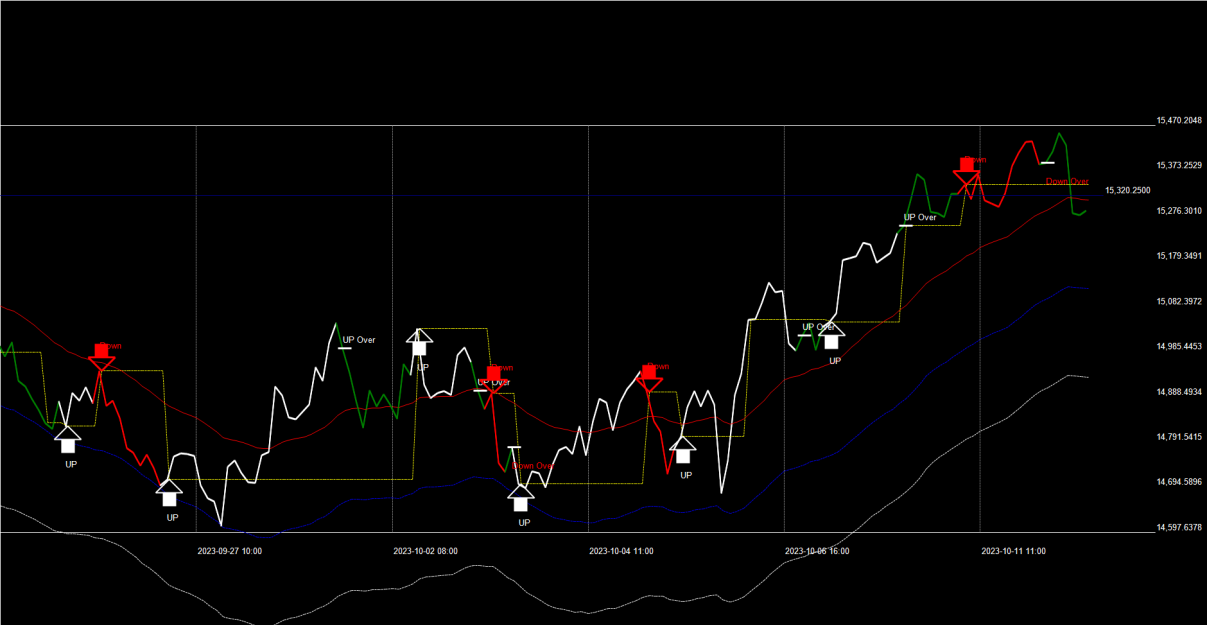Click the 2023-10-06 16:00 date label
This screenshot has width=1207, height=625.
[x=817, y=551]
